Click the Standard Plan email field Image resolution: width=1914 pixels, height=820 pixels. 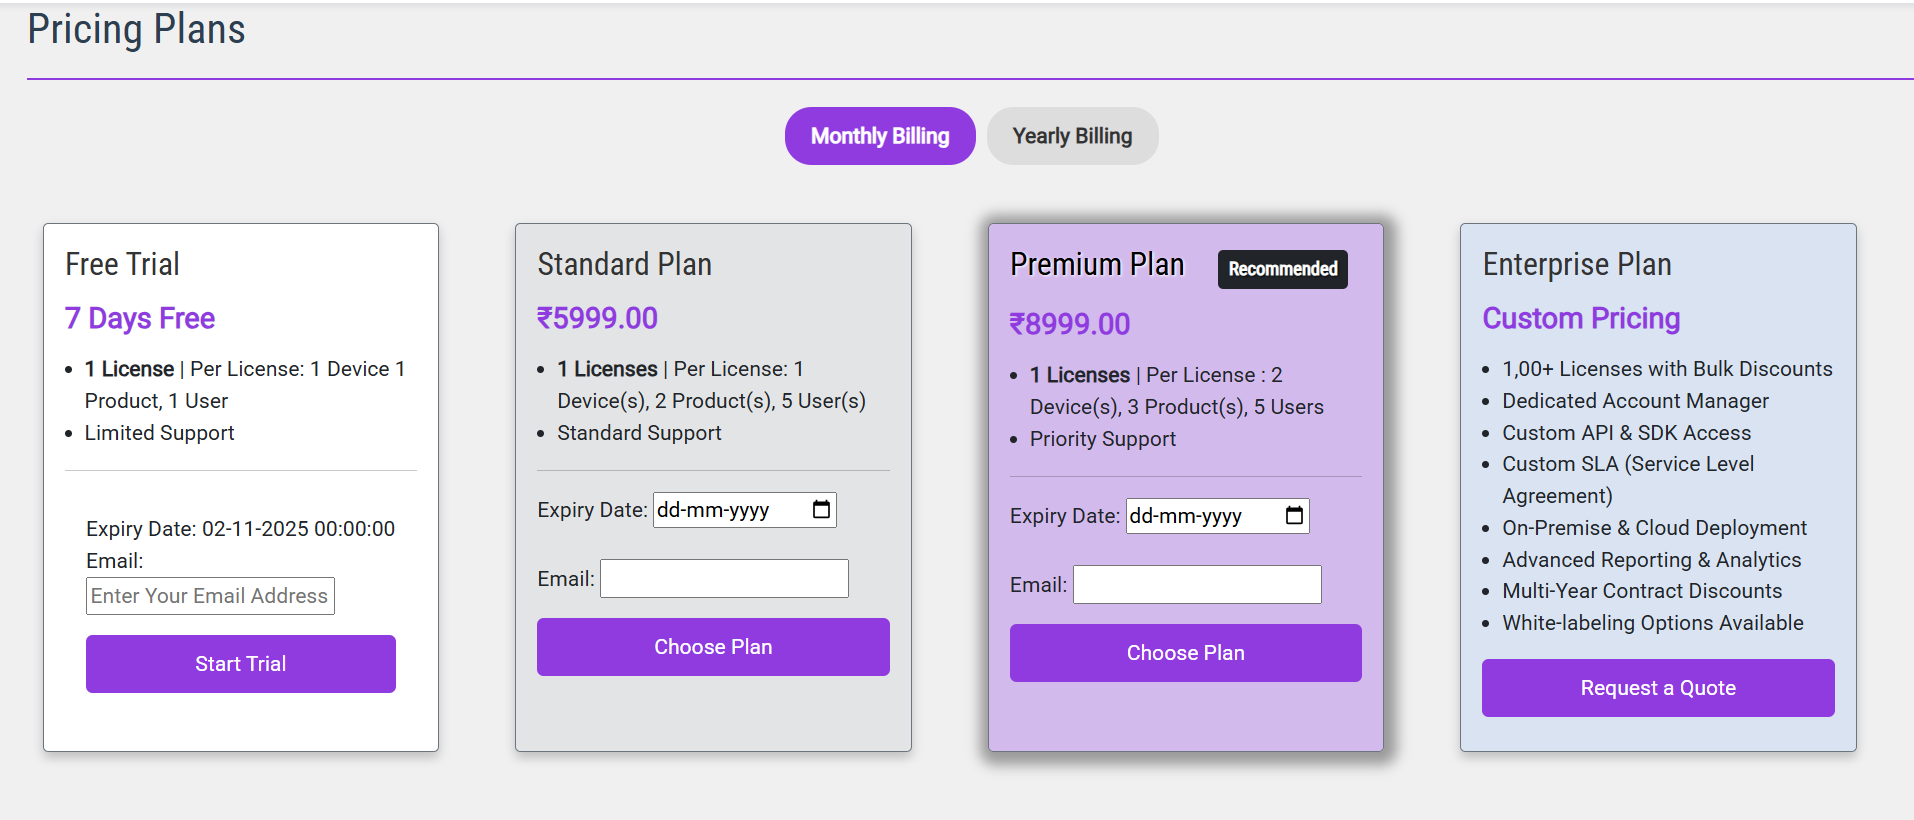pos(723,578)
